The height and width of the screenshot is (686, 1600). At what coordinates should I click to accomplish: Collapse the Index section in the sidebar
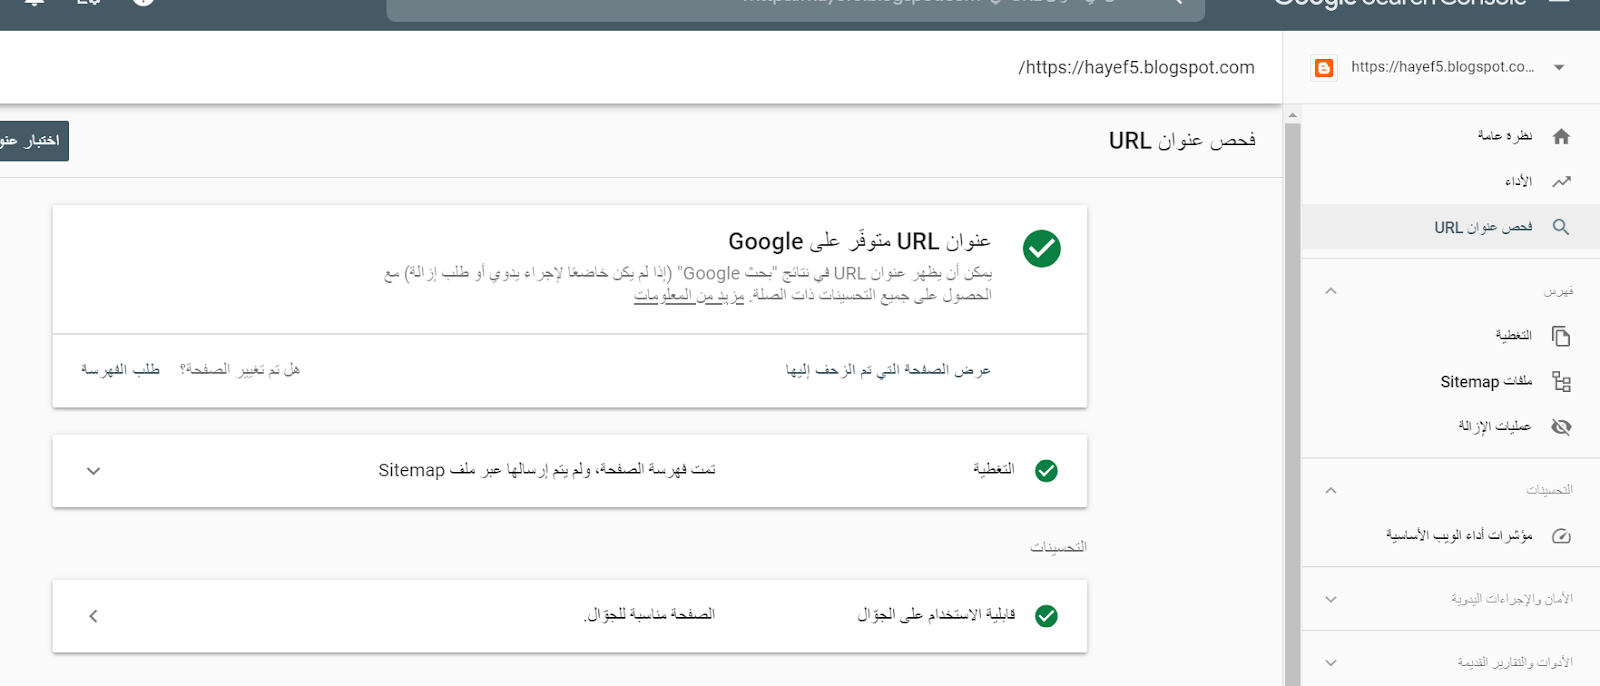(x=1330, y=291)
